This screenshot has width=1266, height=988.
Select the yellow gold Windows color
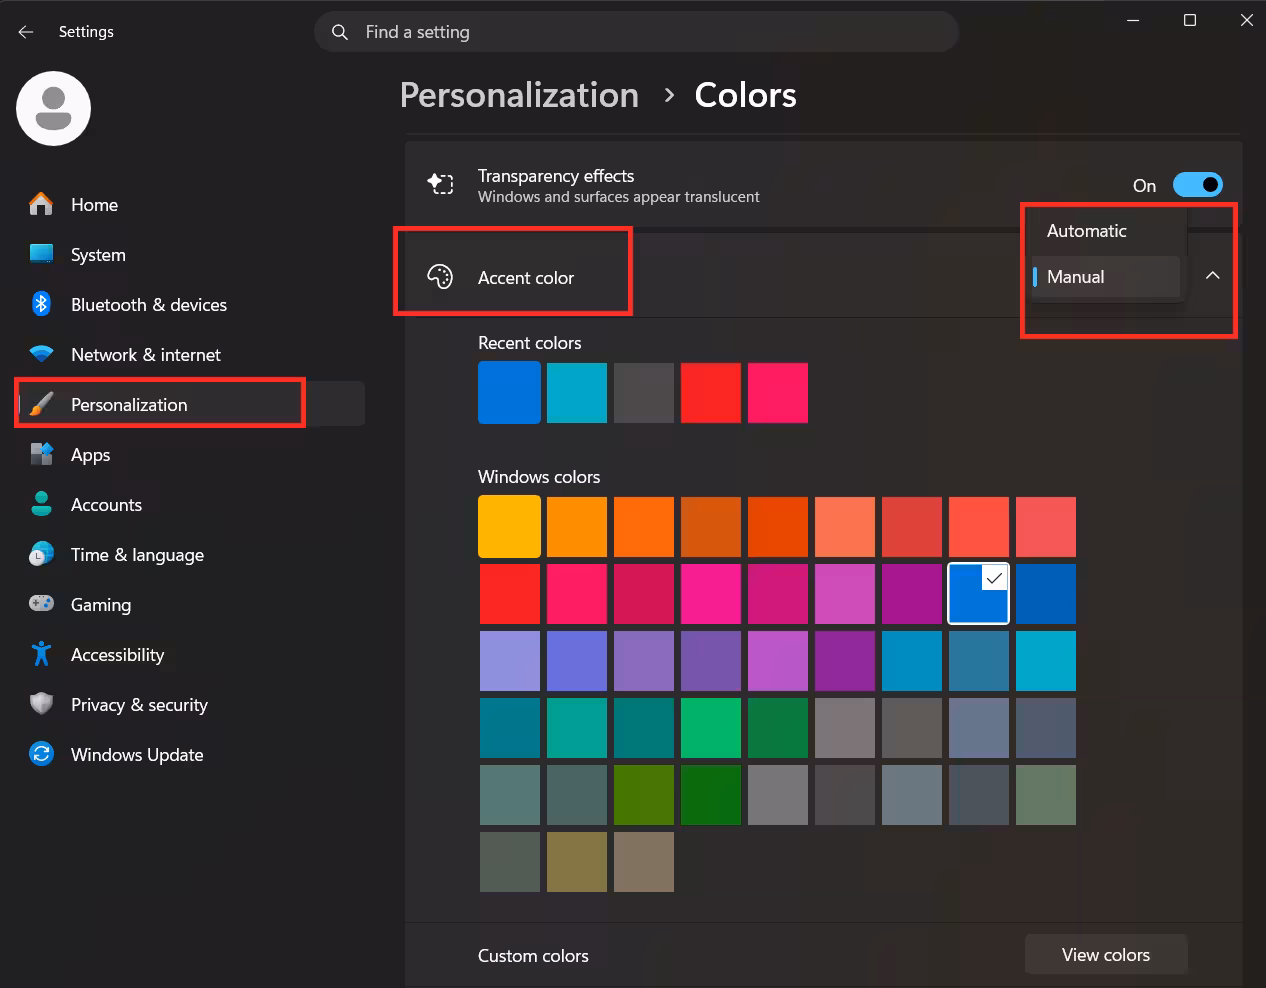tap(509, 526)
